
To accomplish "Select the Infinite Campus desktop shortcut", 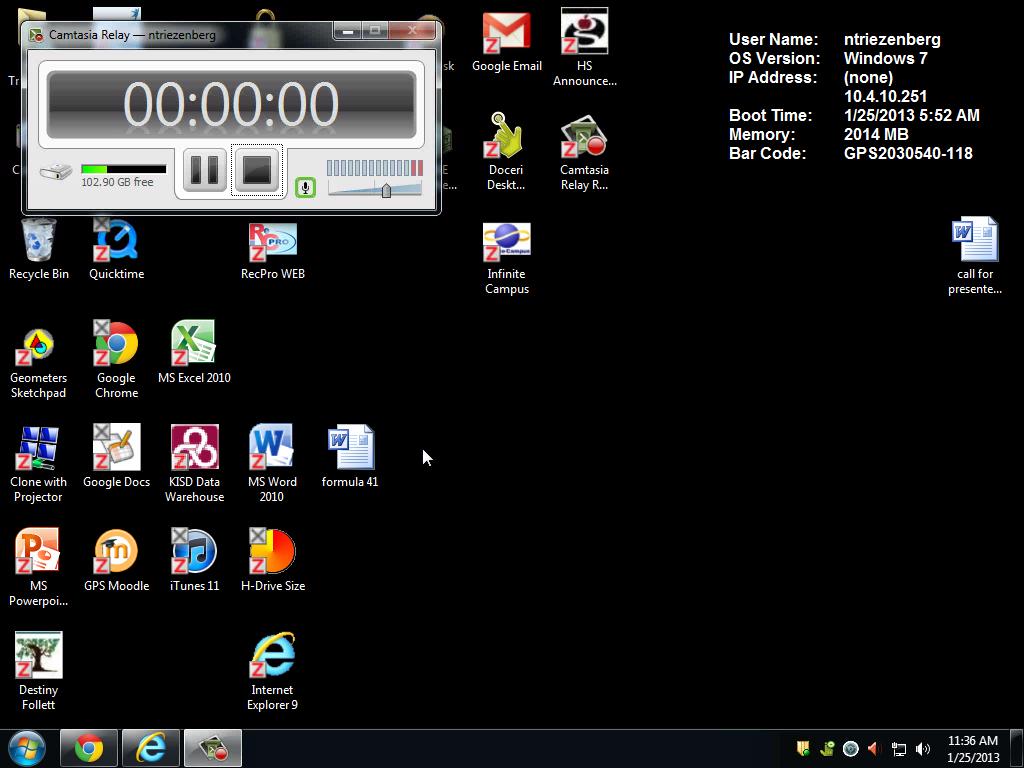I will point(507,259).
